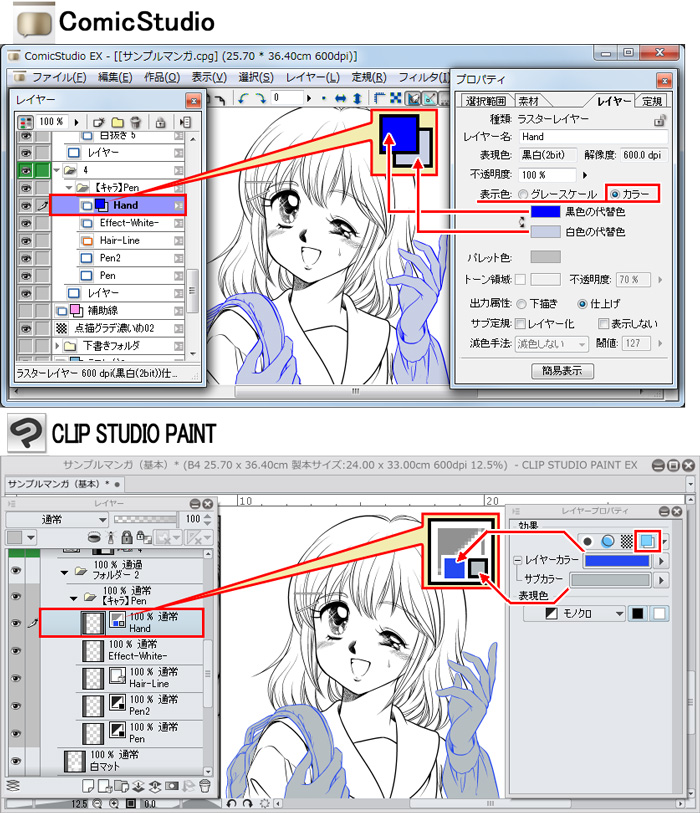Collapse folder 4 in ComicStudio layer list
This screenshot has width=700, height=813.
click(57, 170)
